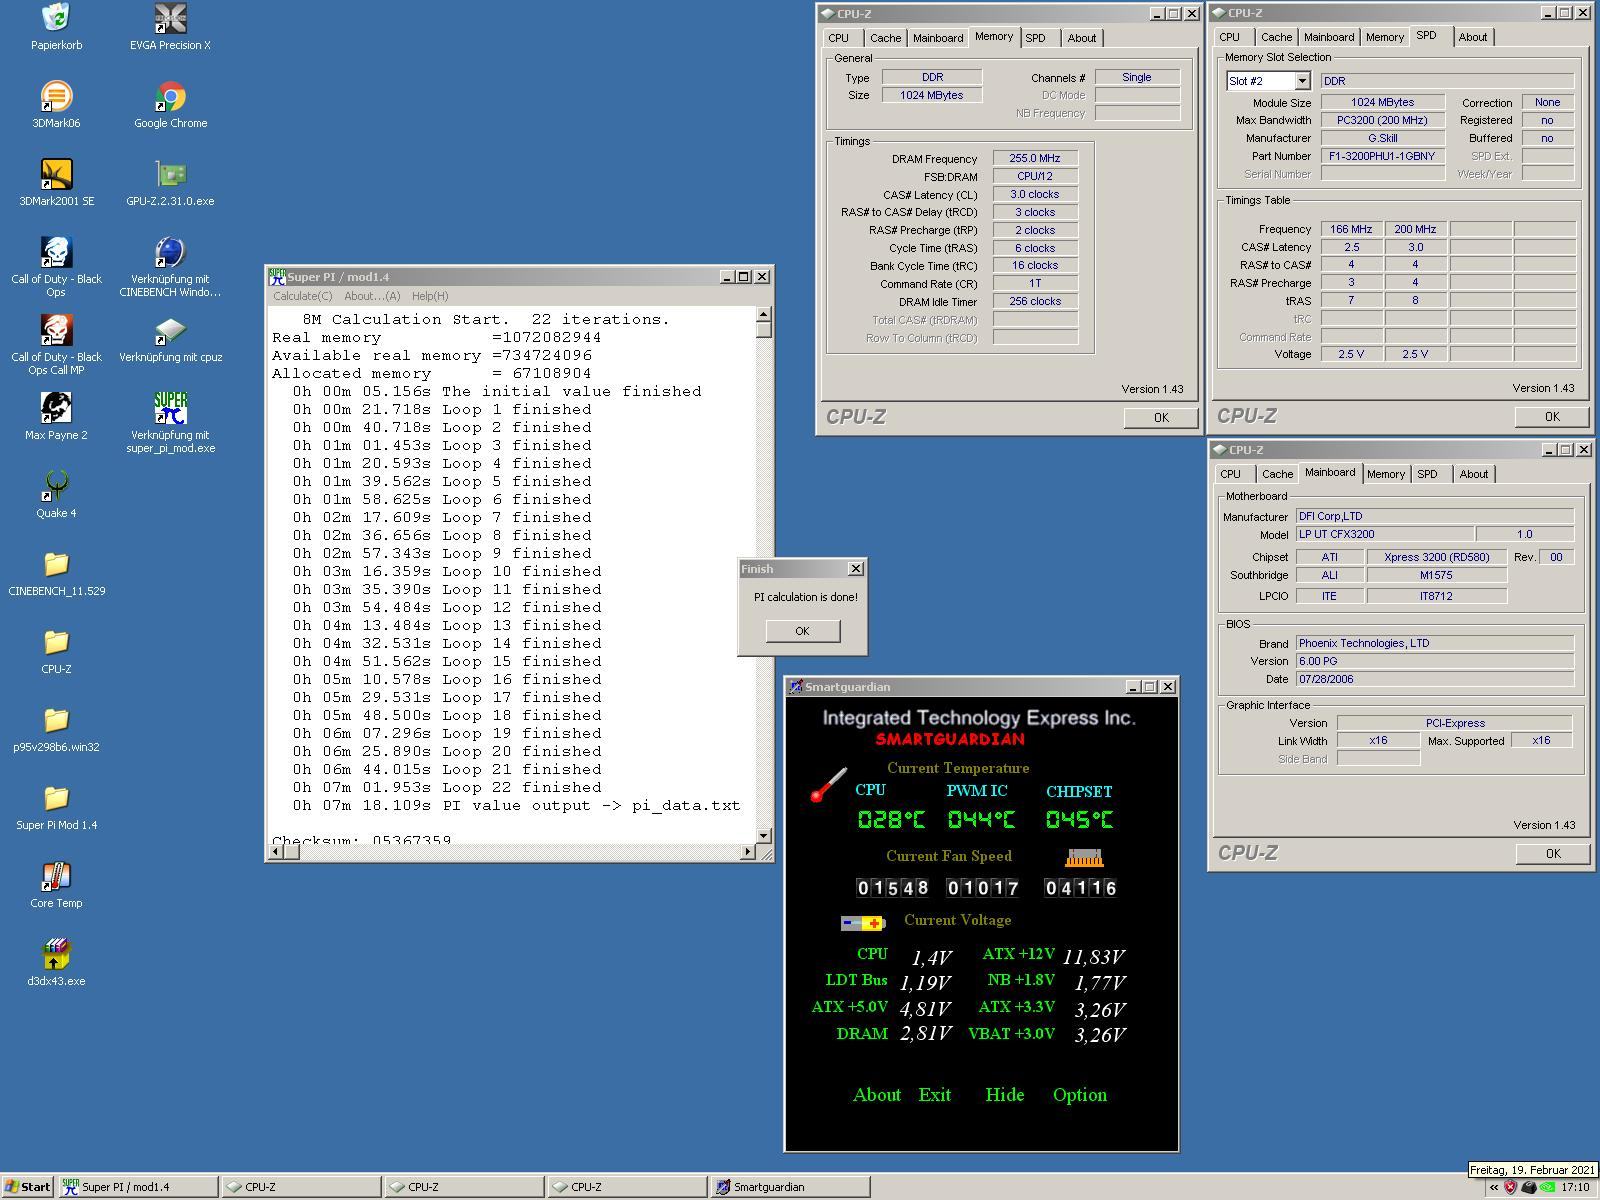
Task: Click the CPU fan speed counter 01548
Action: point(892,888)
